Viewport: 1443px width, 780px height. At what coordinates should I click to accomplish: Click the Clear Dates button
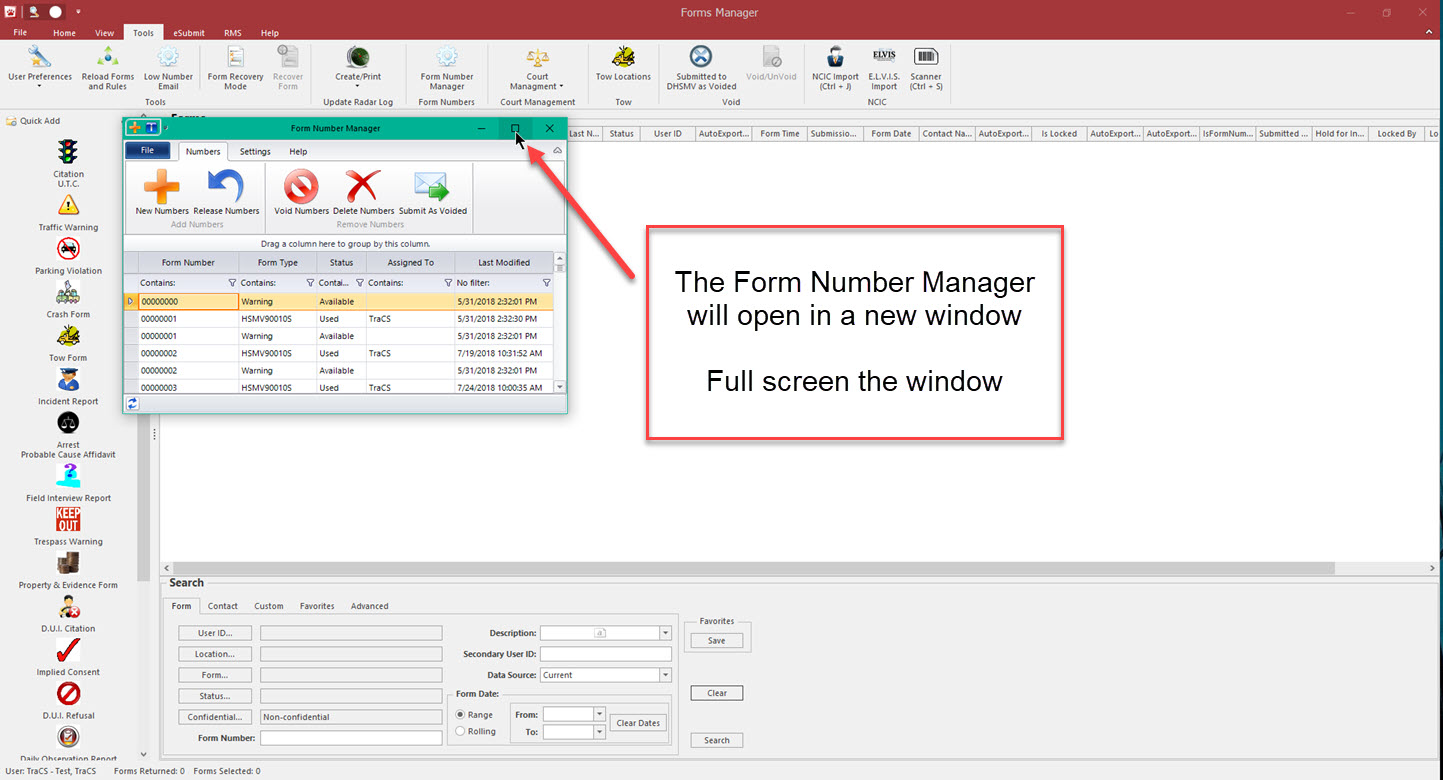[x=637, y=723]
